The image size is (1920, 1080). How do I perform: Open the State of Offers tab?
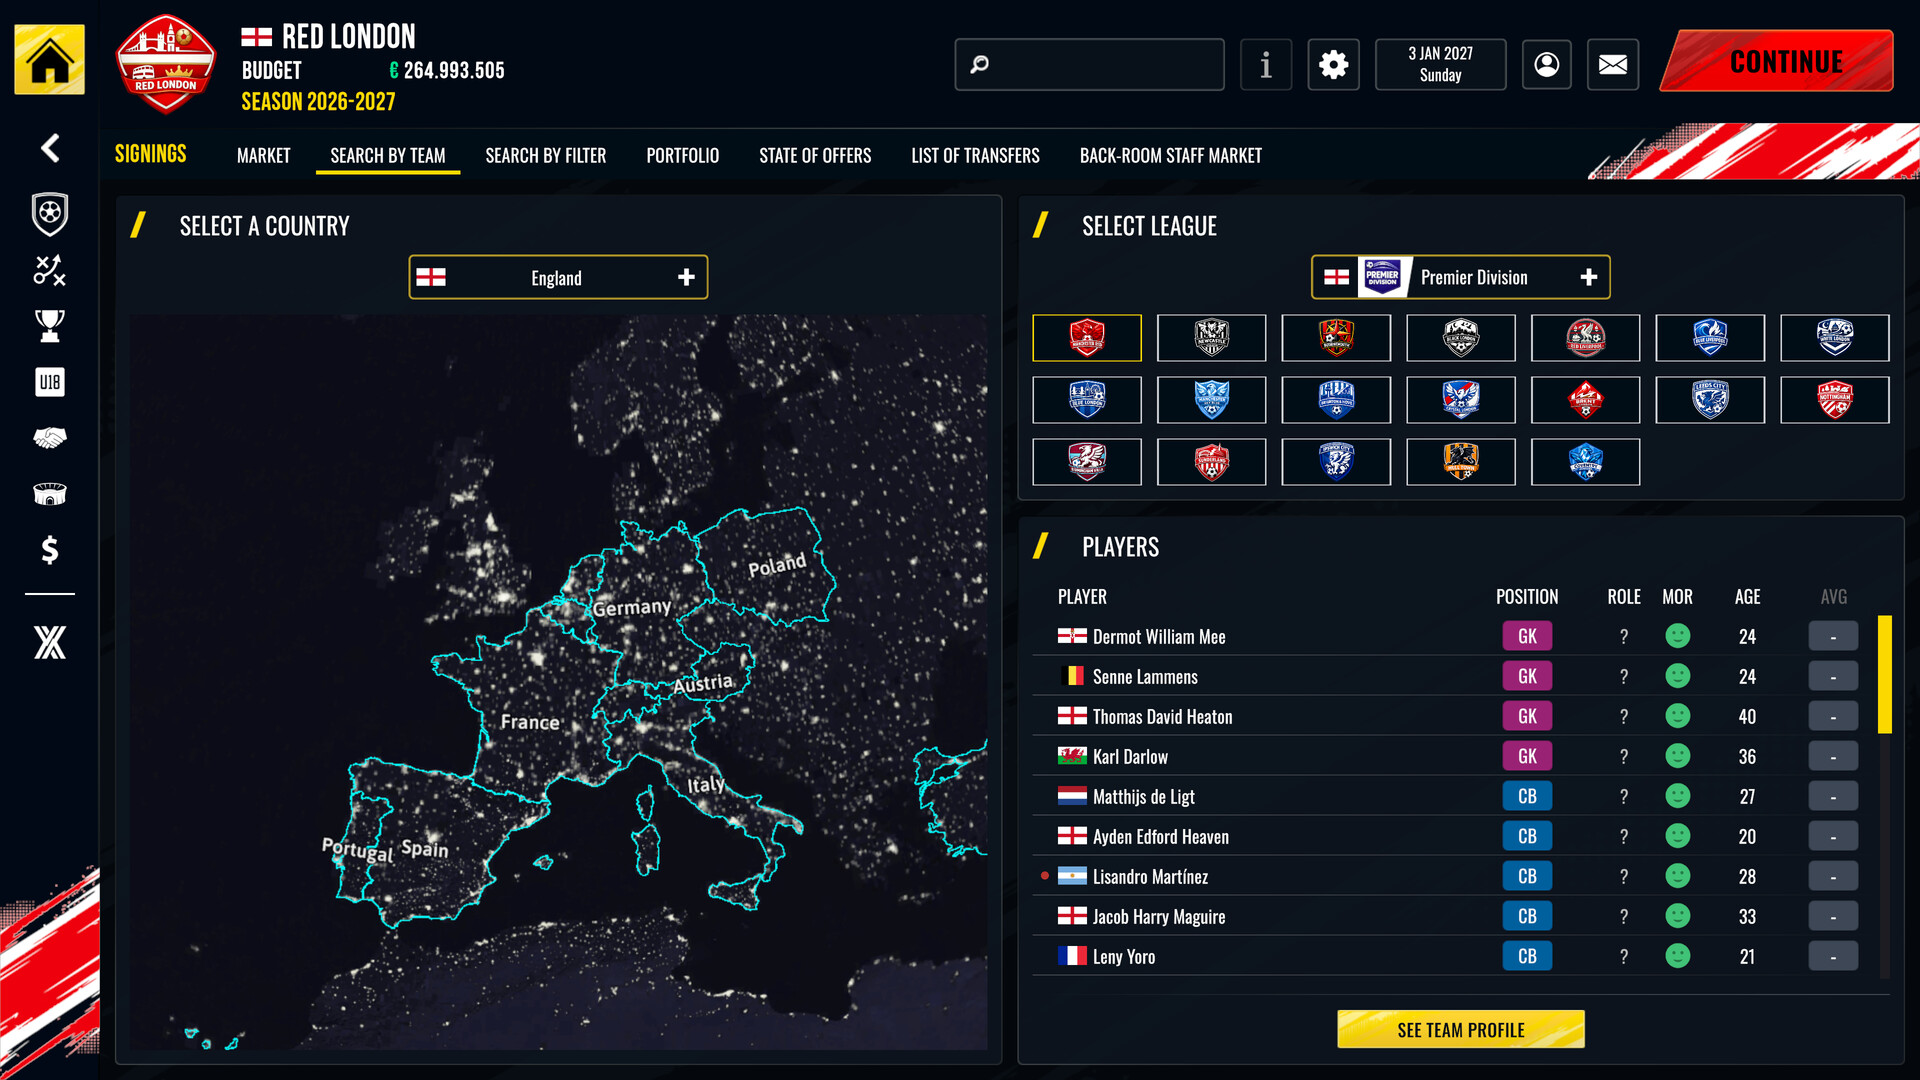(815, 156)
